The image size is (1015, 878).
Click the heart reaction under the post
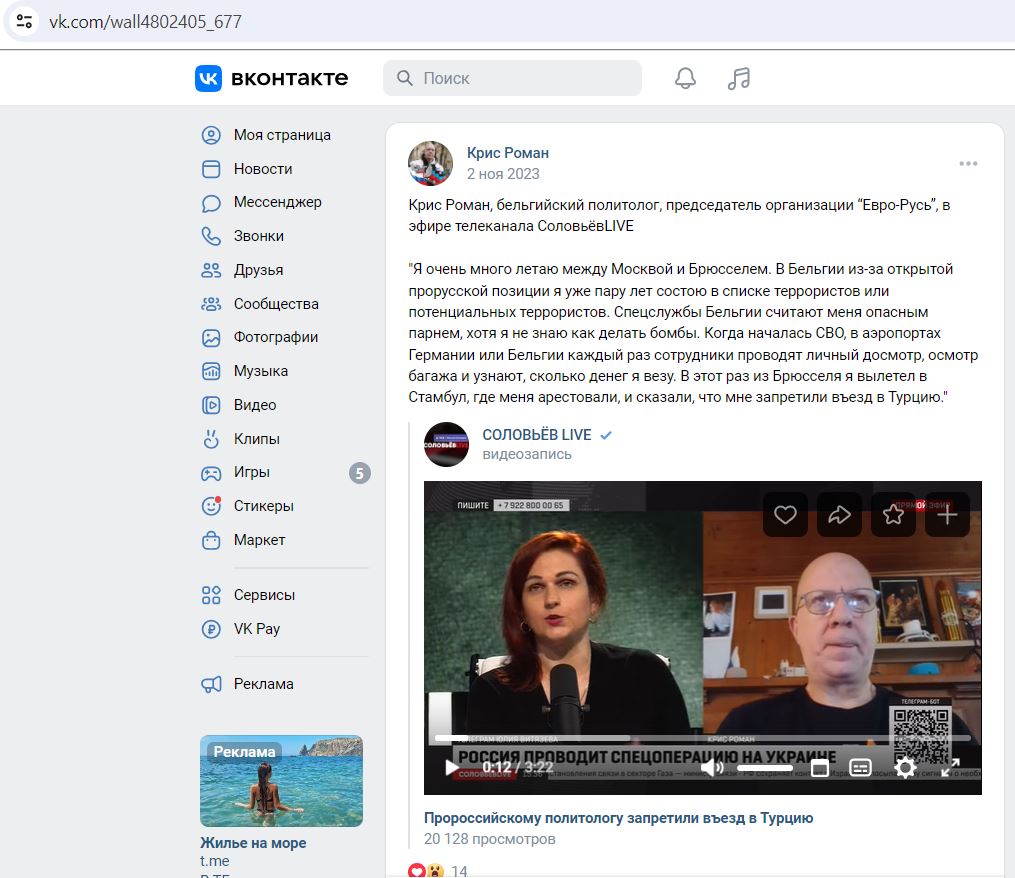click(x=417, y=871)
